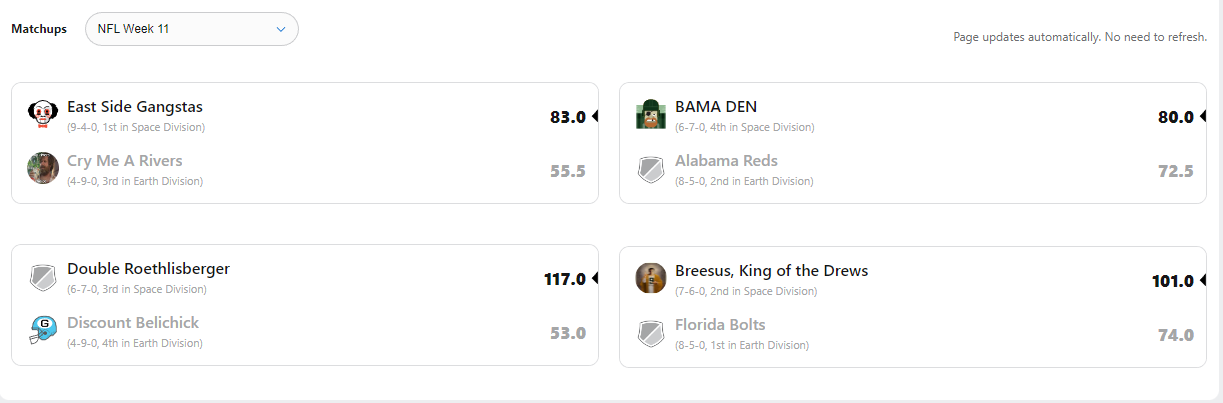Open the NFL Week 11 matchups dropdown
Viewport: 1223px width, 403px height.
point(192,29)
